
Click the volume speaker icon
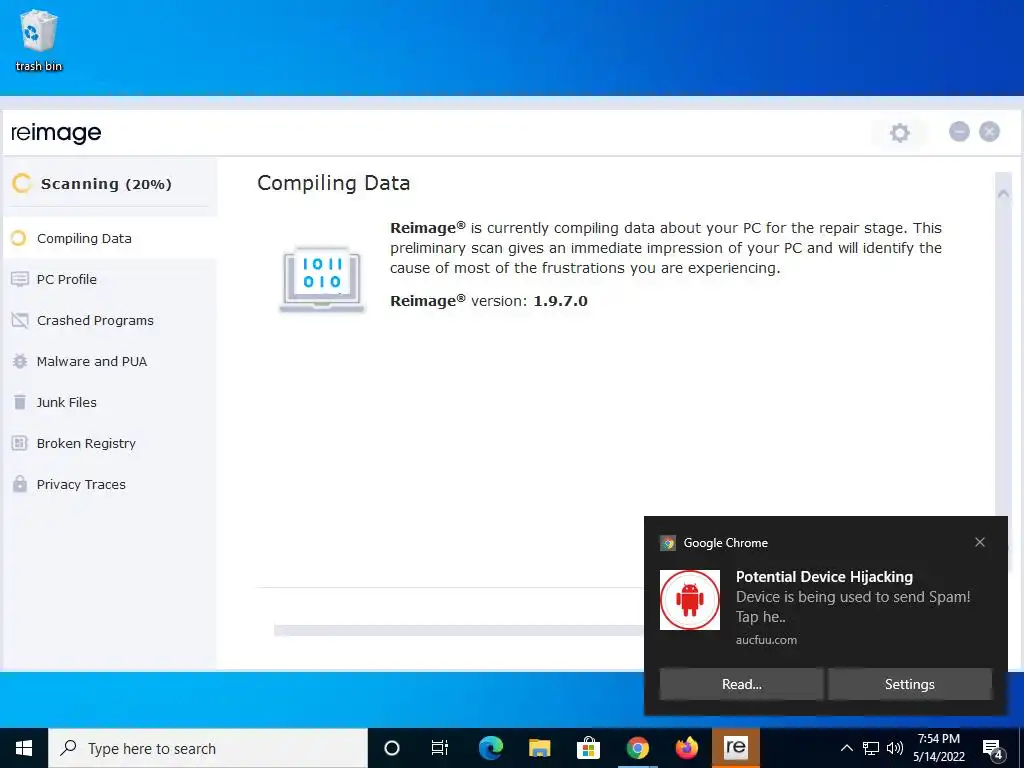point(895,748)
